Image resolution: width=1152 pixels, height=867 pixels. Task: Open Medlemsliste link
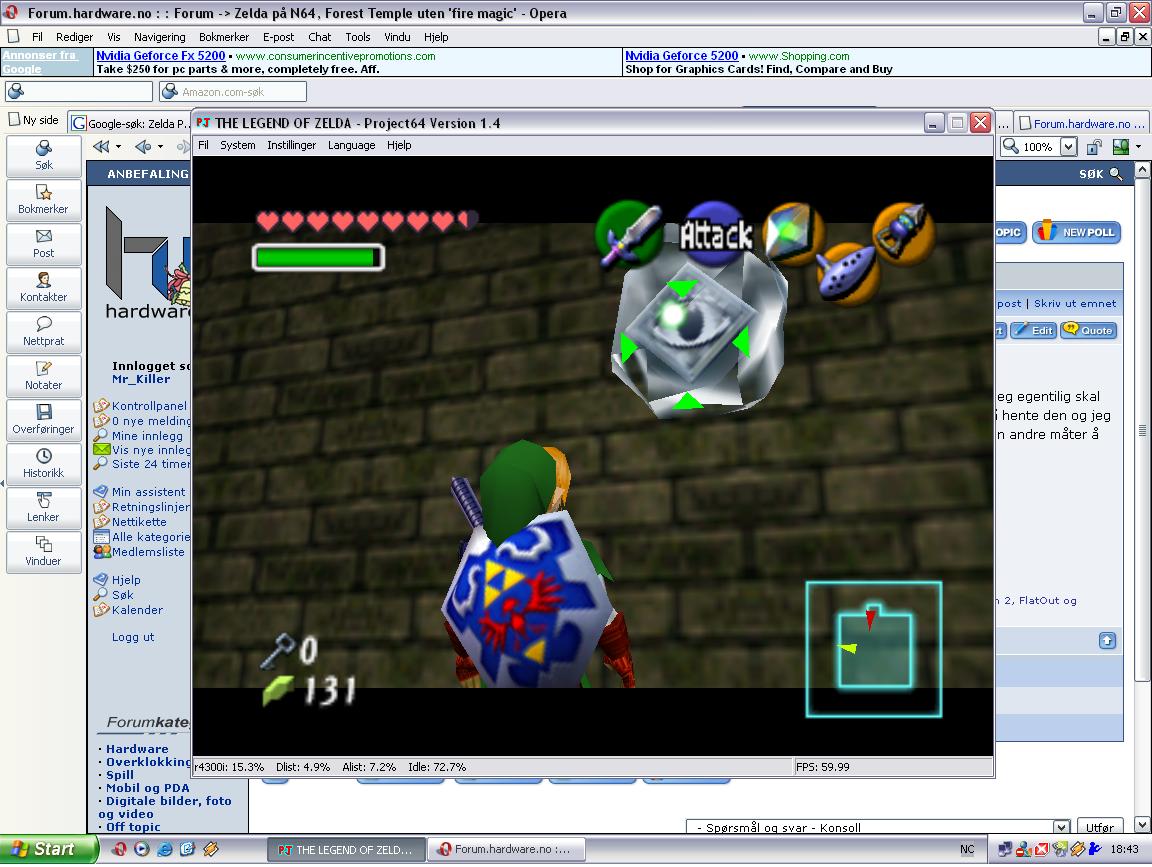pos(148,552)
